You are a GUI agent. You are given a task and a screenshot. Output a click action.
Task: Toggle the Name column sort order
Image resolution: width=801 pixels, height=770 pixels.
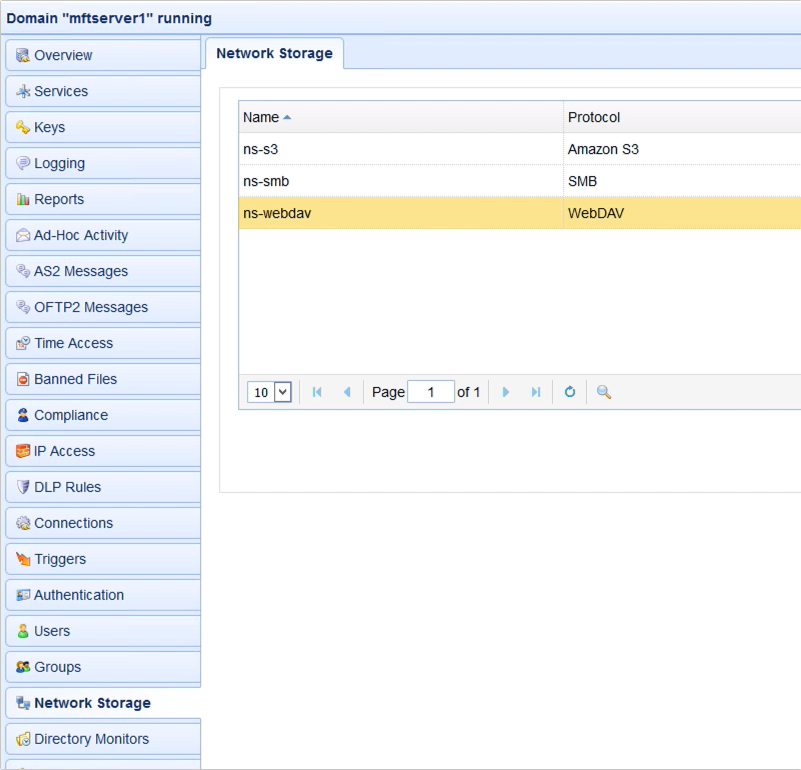pyautogui.click(x=260, y=117)
